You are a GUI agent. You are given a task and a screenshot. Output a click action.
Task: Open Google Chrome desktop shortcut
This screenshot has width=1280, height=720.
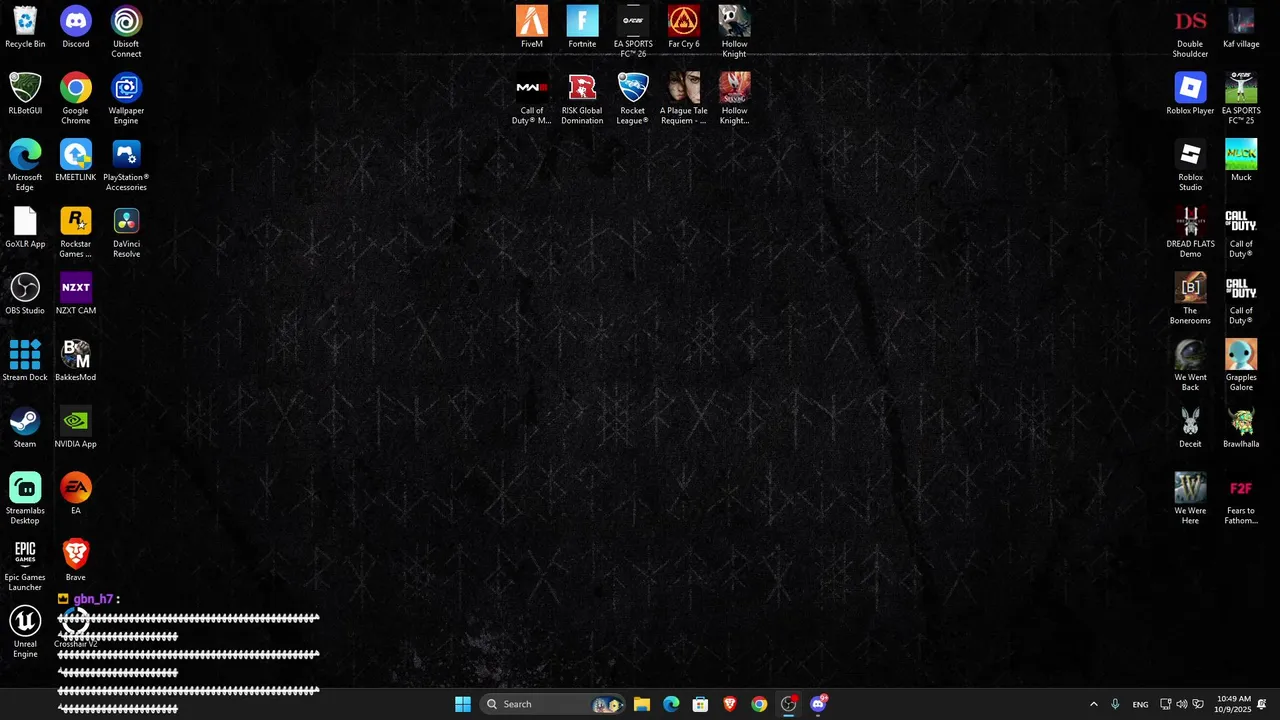[x=76, y=99]
